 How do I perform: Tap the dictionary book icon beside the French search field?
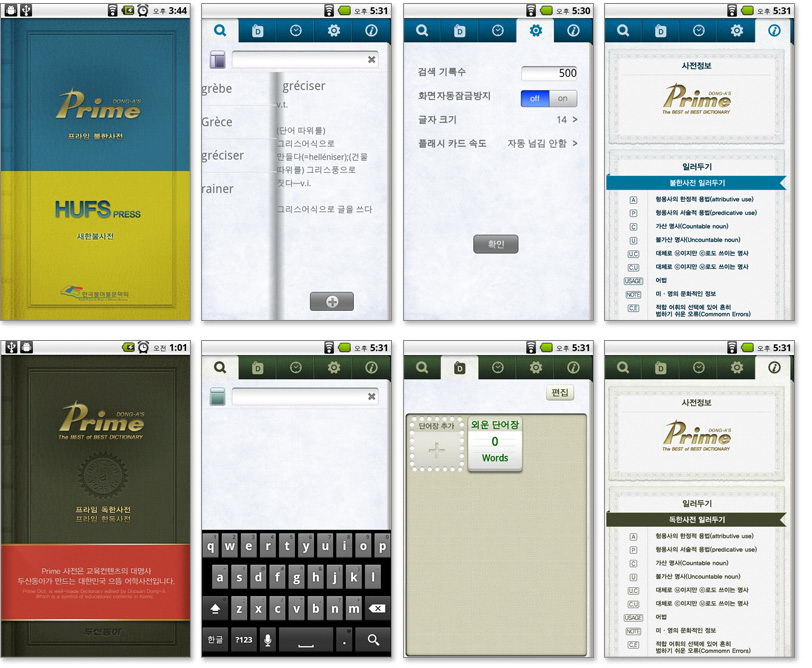click(x=218, y=60)
